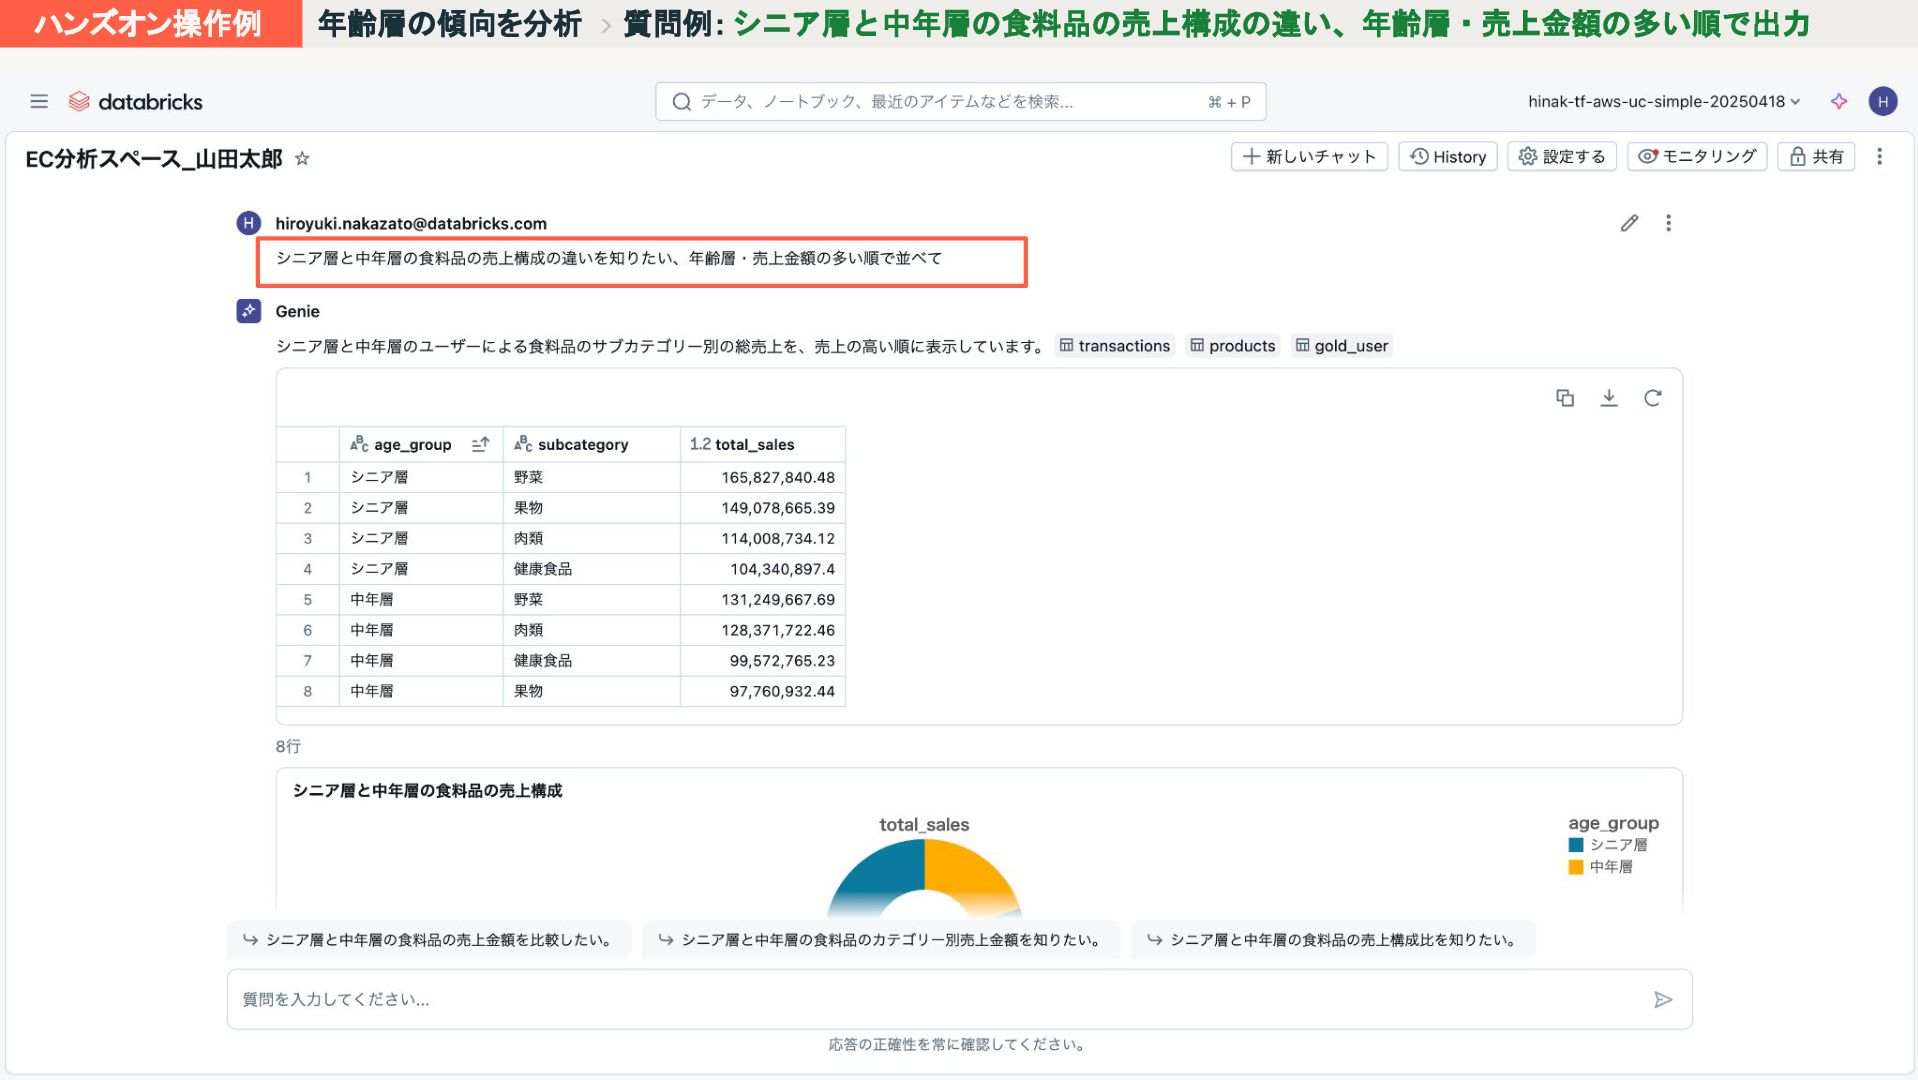Select the subcategory column header
This screenshot has height=1080, width=1918.
tap(592, 444)
